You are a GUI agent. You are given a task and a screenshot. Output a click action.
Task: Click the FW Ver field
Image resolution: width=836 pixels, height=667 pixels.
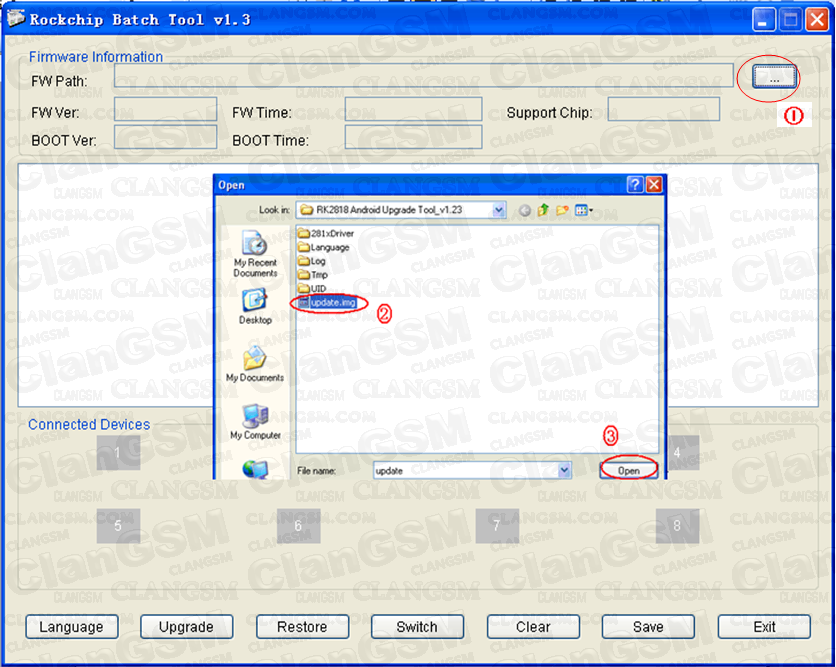pos(165,109)
